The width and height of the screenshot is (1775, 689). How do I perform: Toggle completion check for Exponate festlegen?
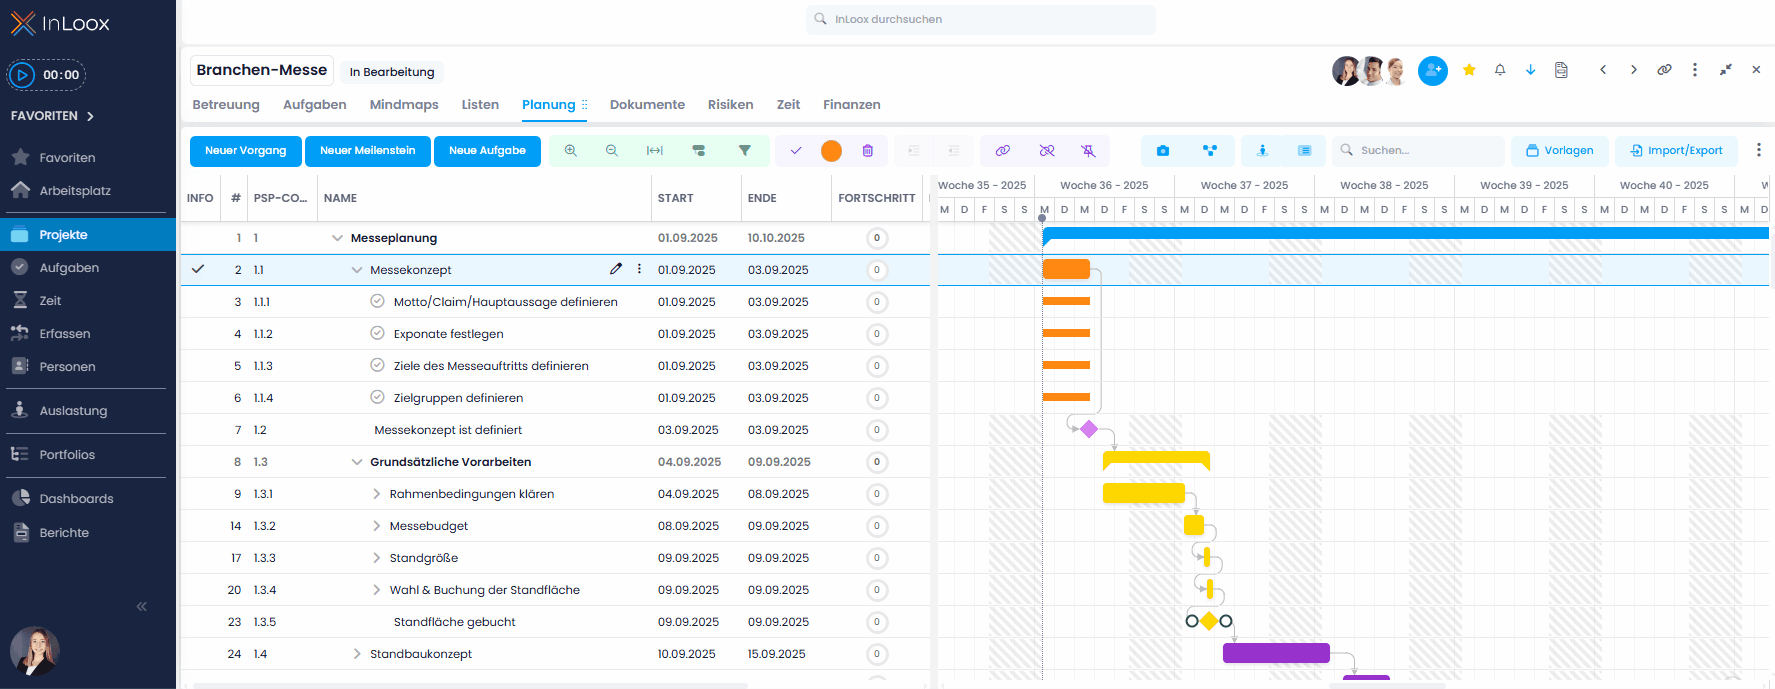pyautogui.click(x=377, y=333)
